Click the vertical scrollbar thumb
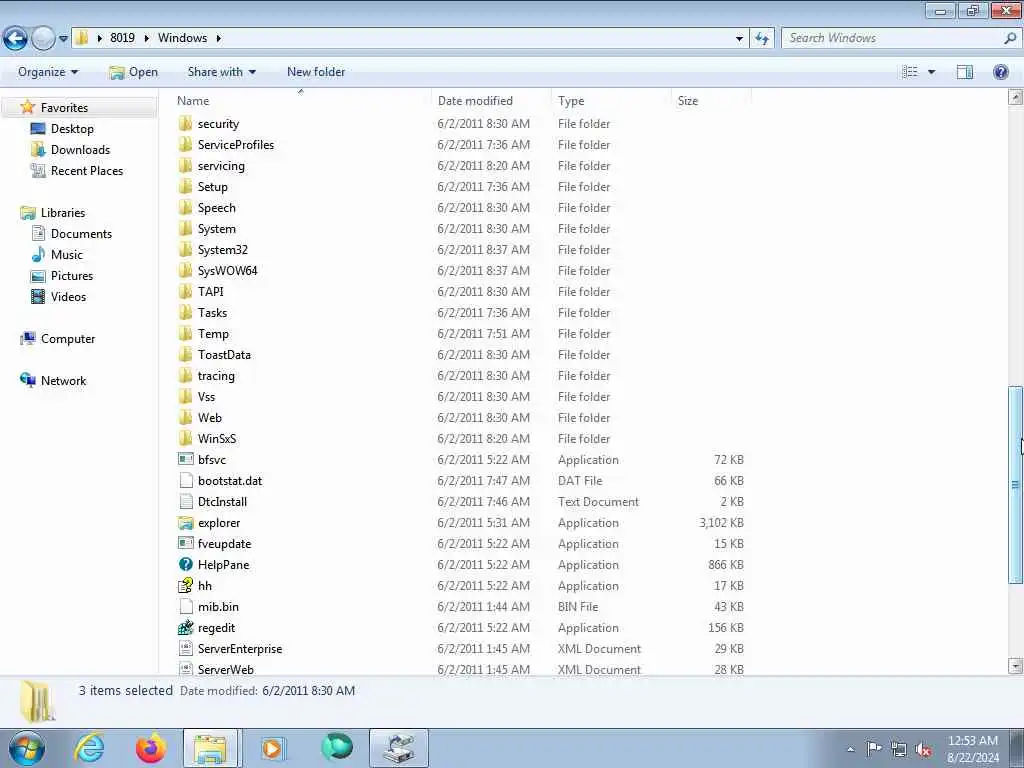 1015,484
